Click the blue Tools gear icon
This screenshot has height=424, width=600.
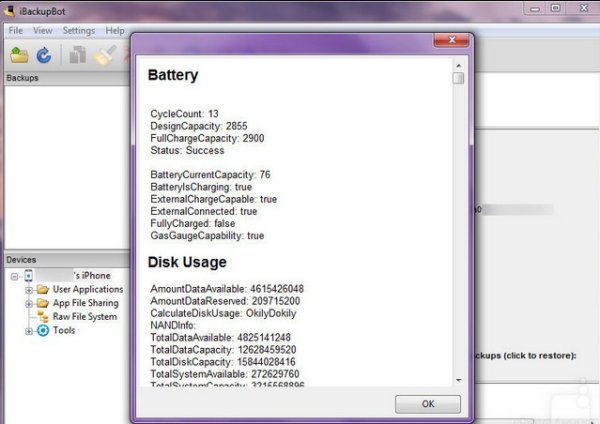tap(43, 331)
